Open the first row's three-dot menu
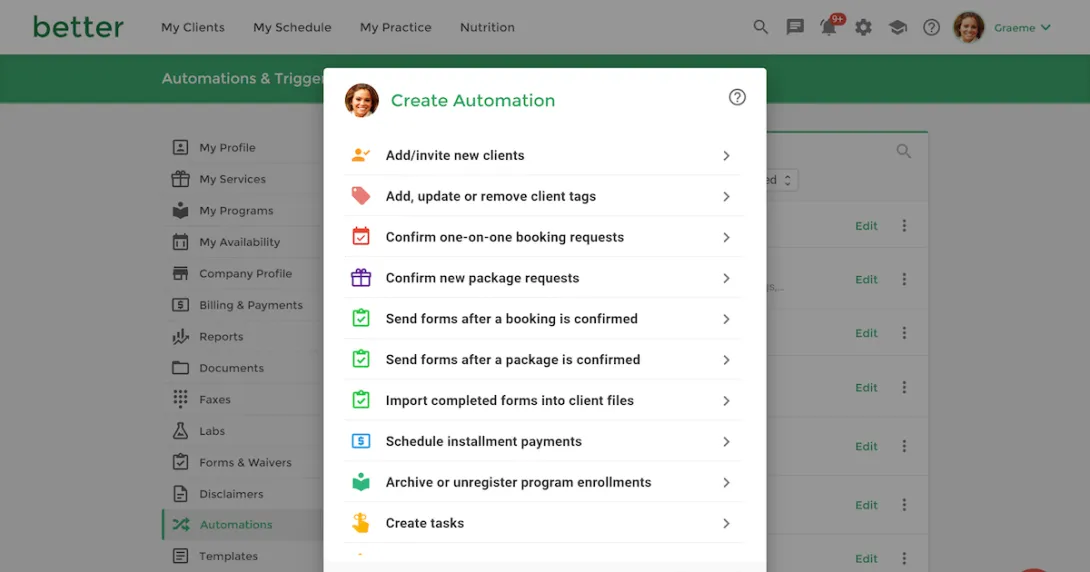 click(904, 226)
